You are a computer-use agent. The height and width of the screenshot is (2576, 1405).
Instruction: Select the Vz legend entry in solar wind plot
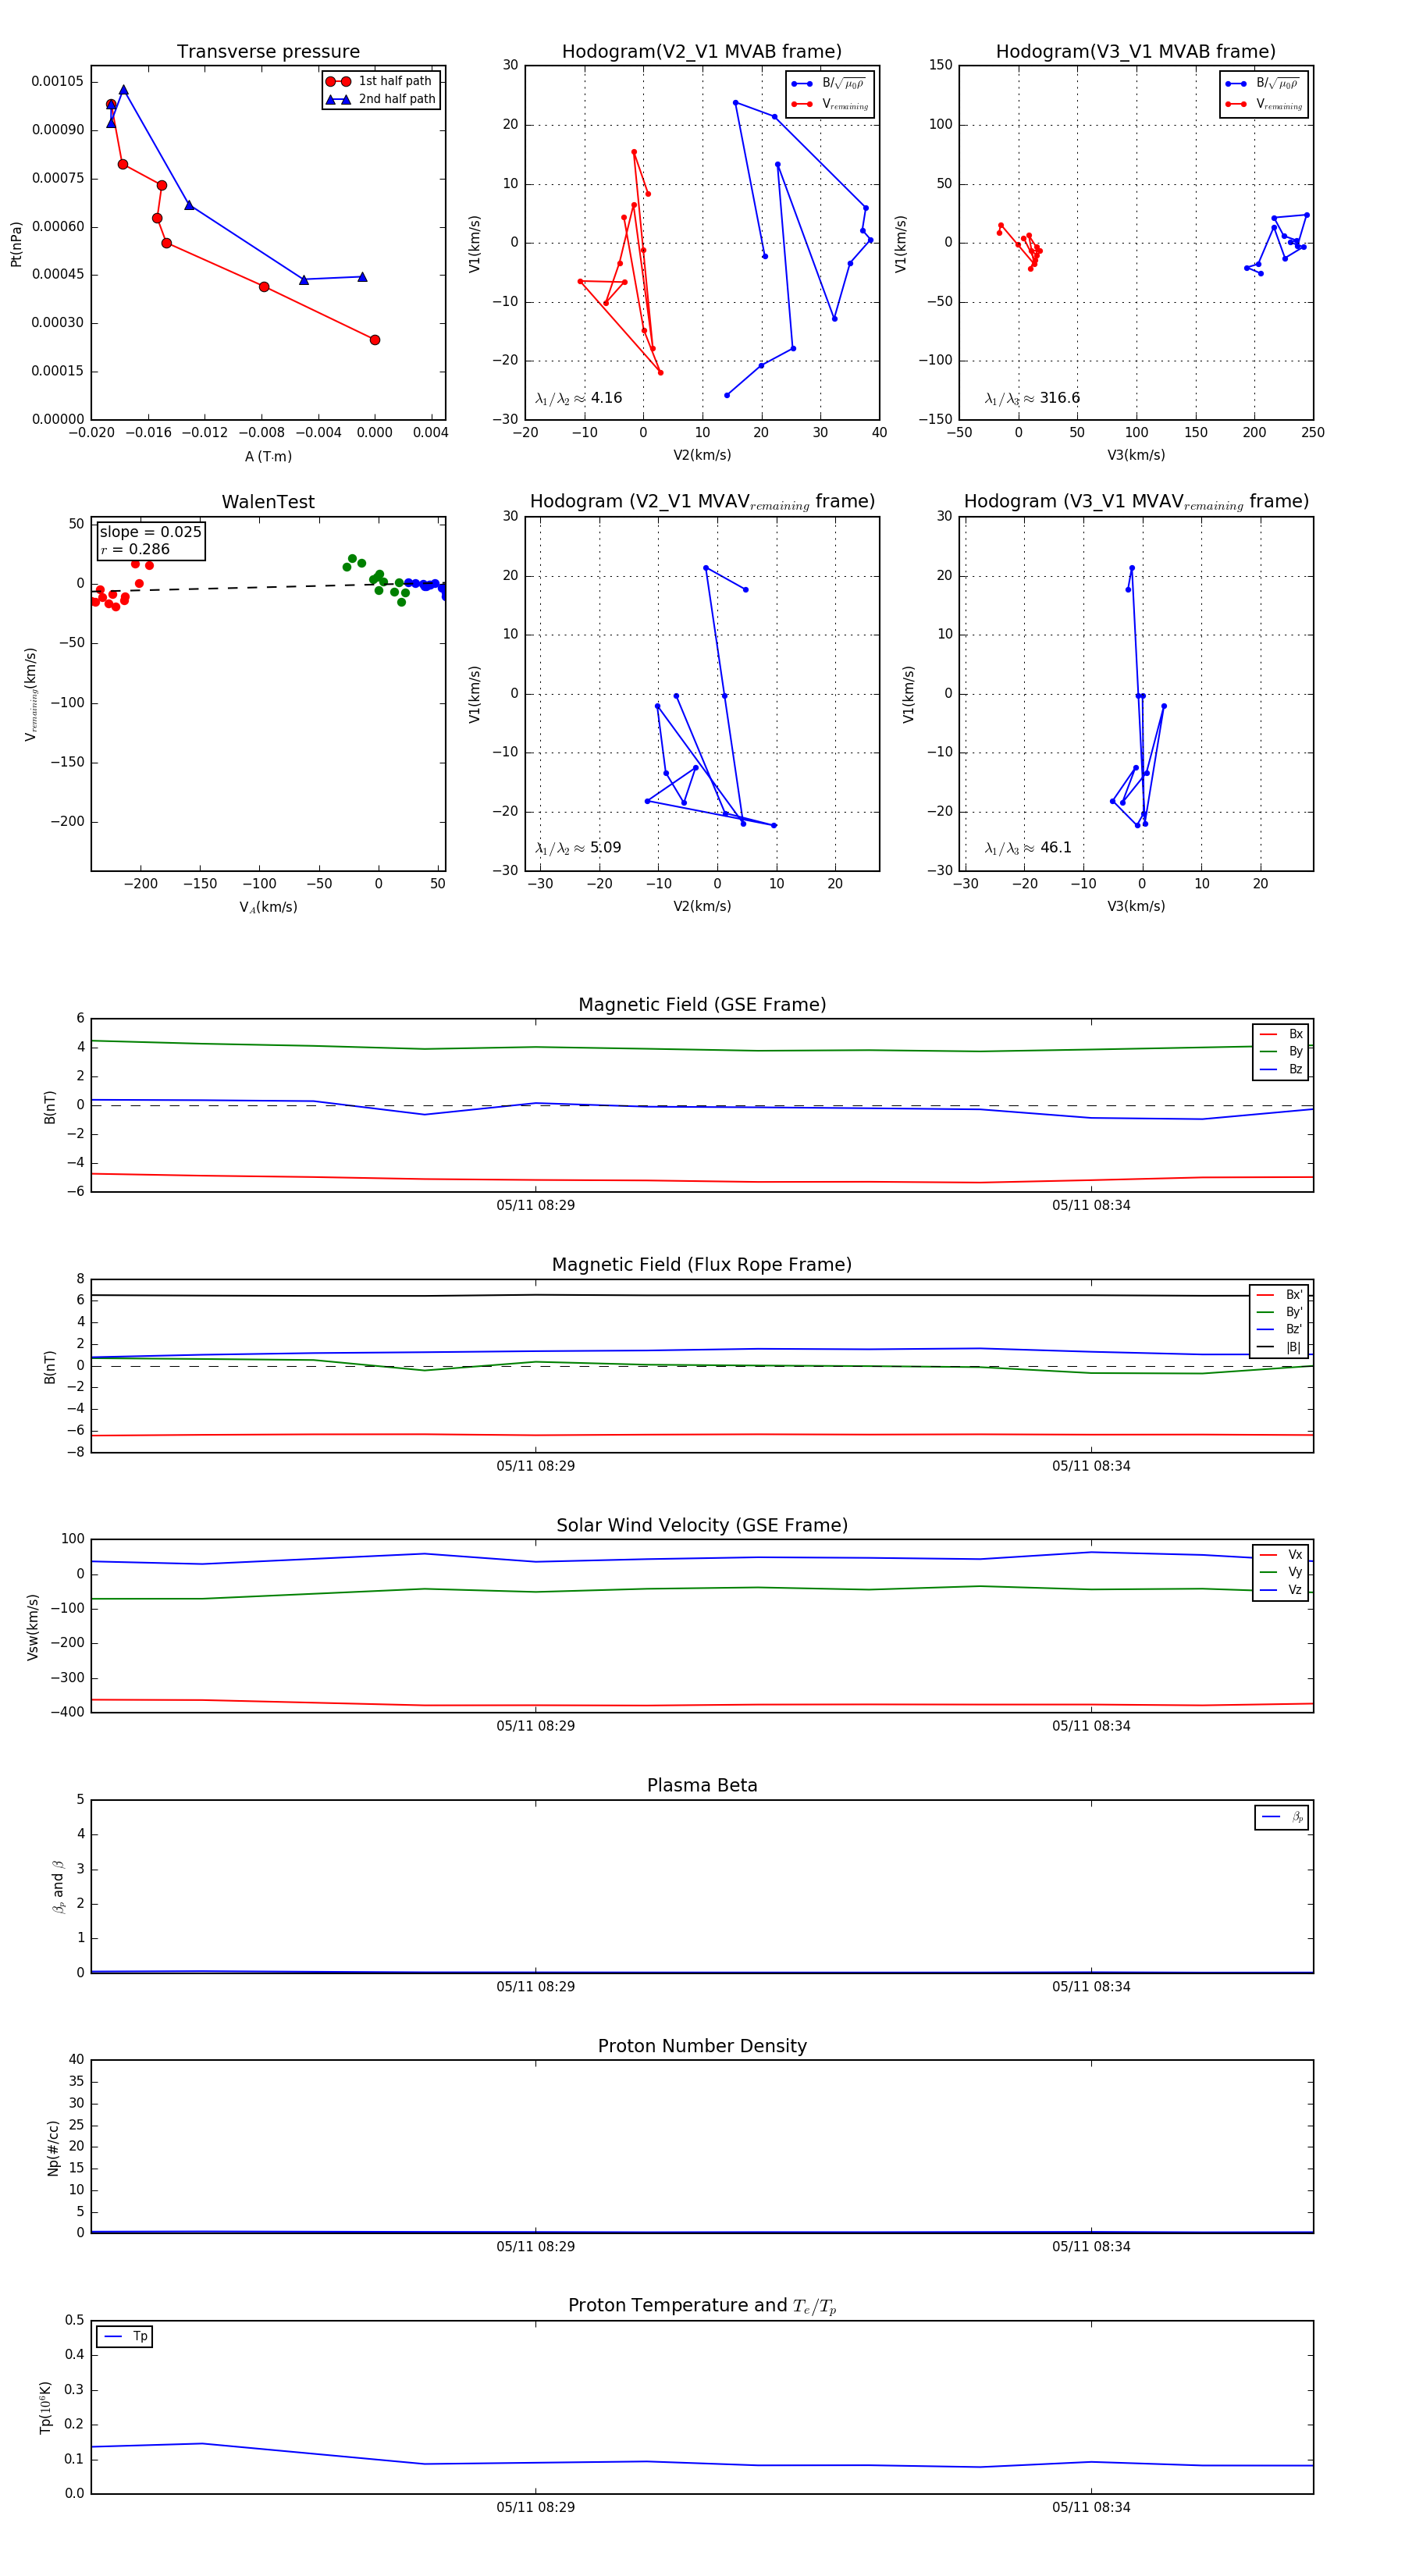[x=1281, y=1590]
